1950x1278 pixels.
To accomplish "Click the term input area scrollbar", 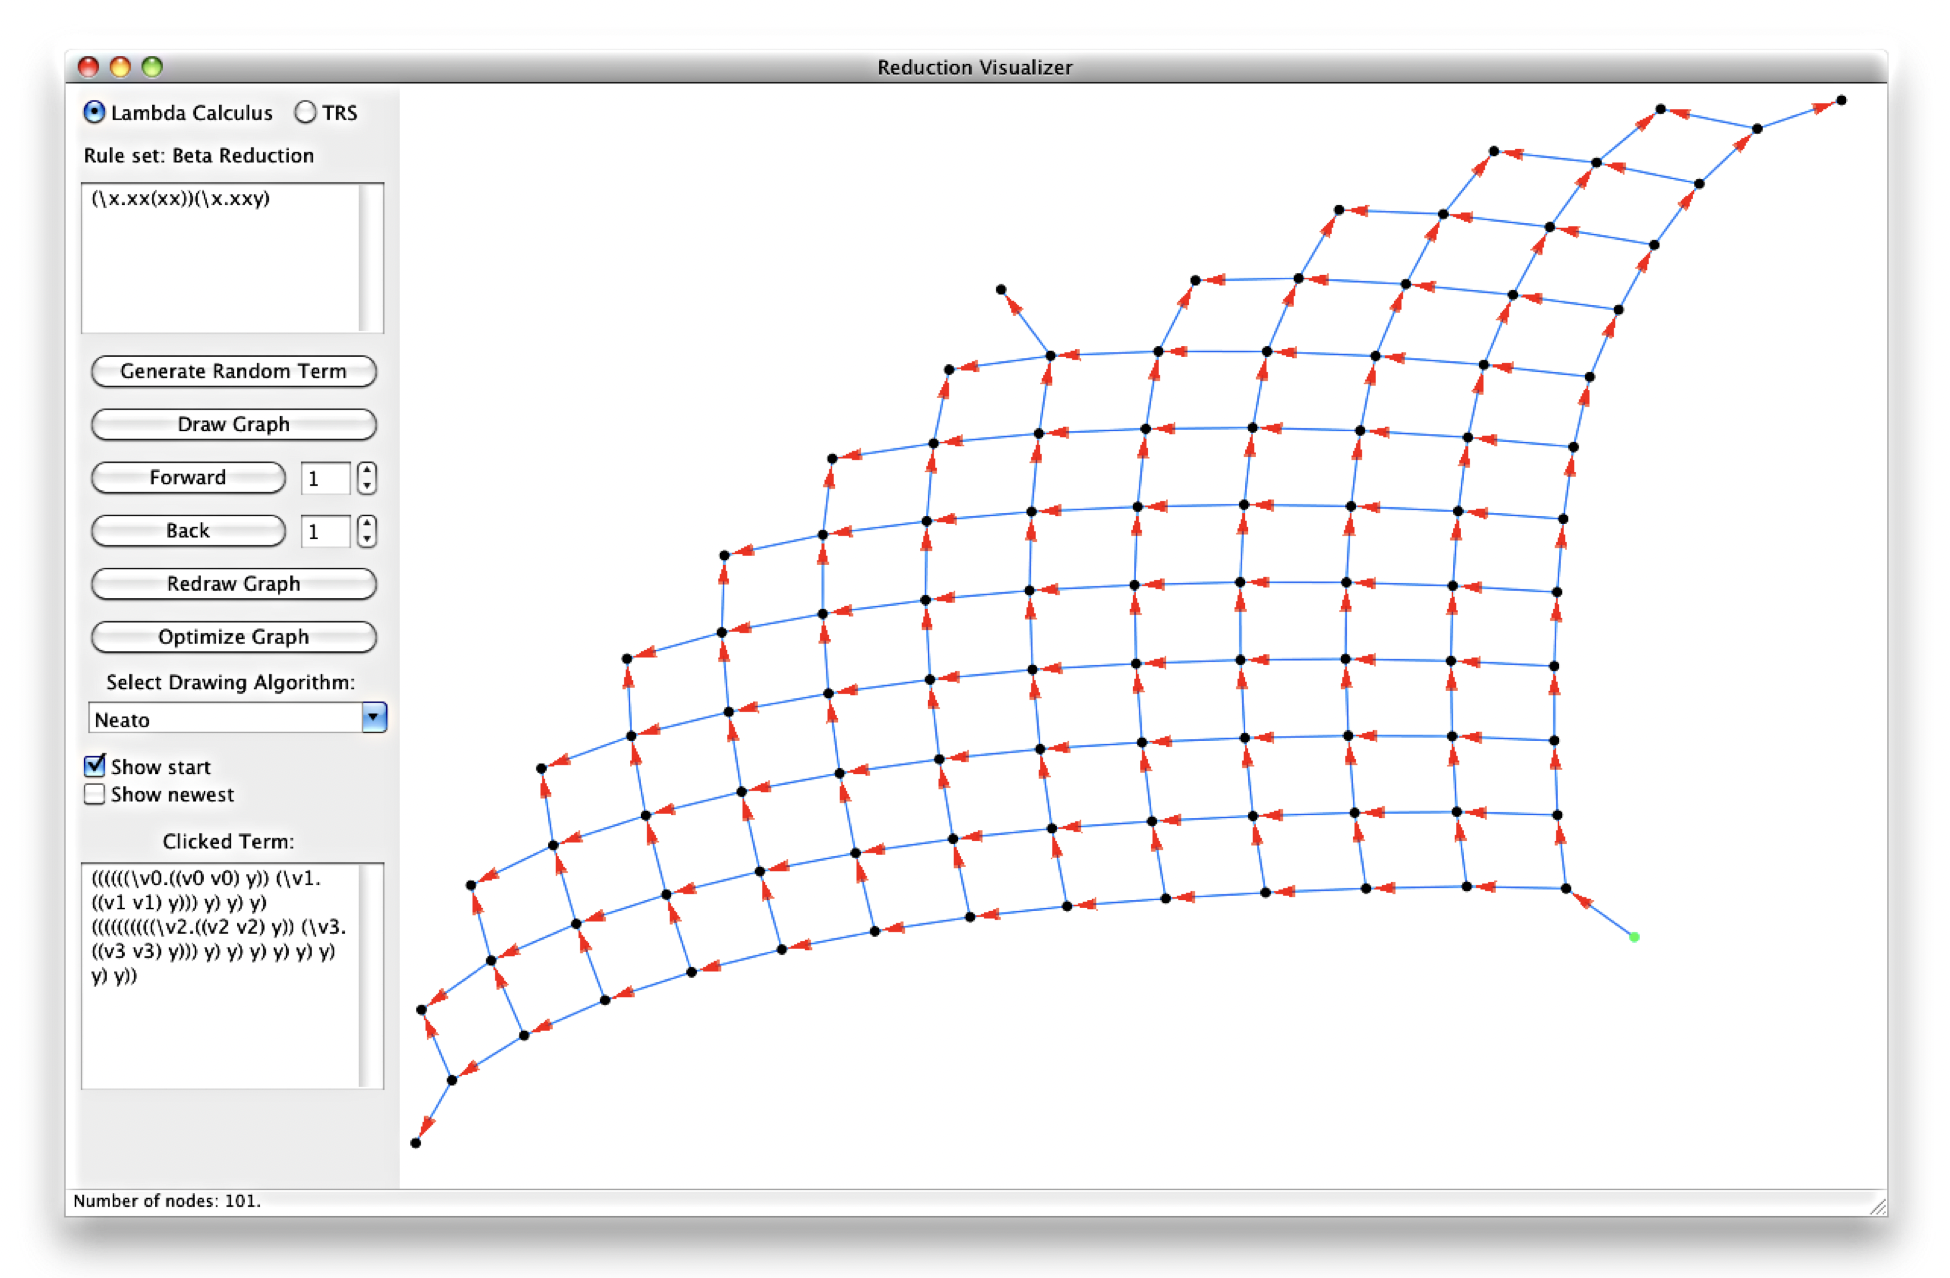I will click(372, 257).
